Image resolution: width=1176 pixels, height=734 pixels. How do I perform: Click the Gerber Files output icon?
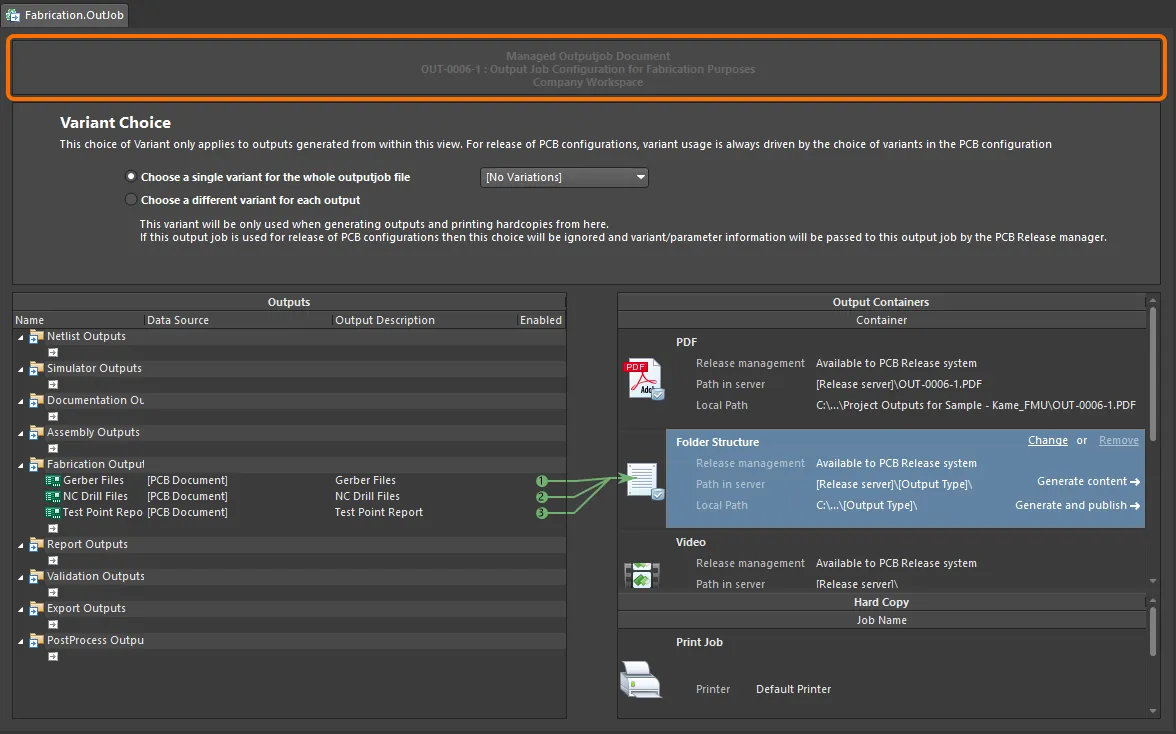[53, 481]
